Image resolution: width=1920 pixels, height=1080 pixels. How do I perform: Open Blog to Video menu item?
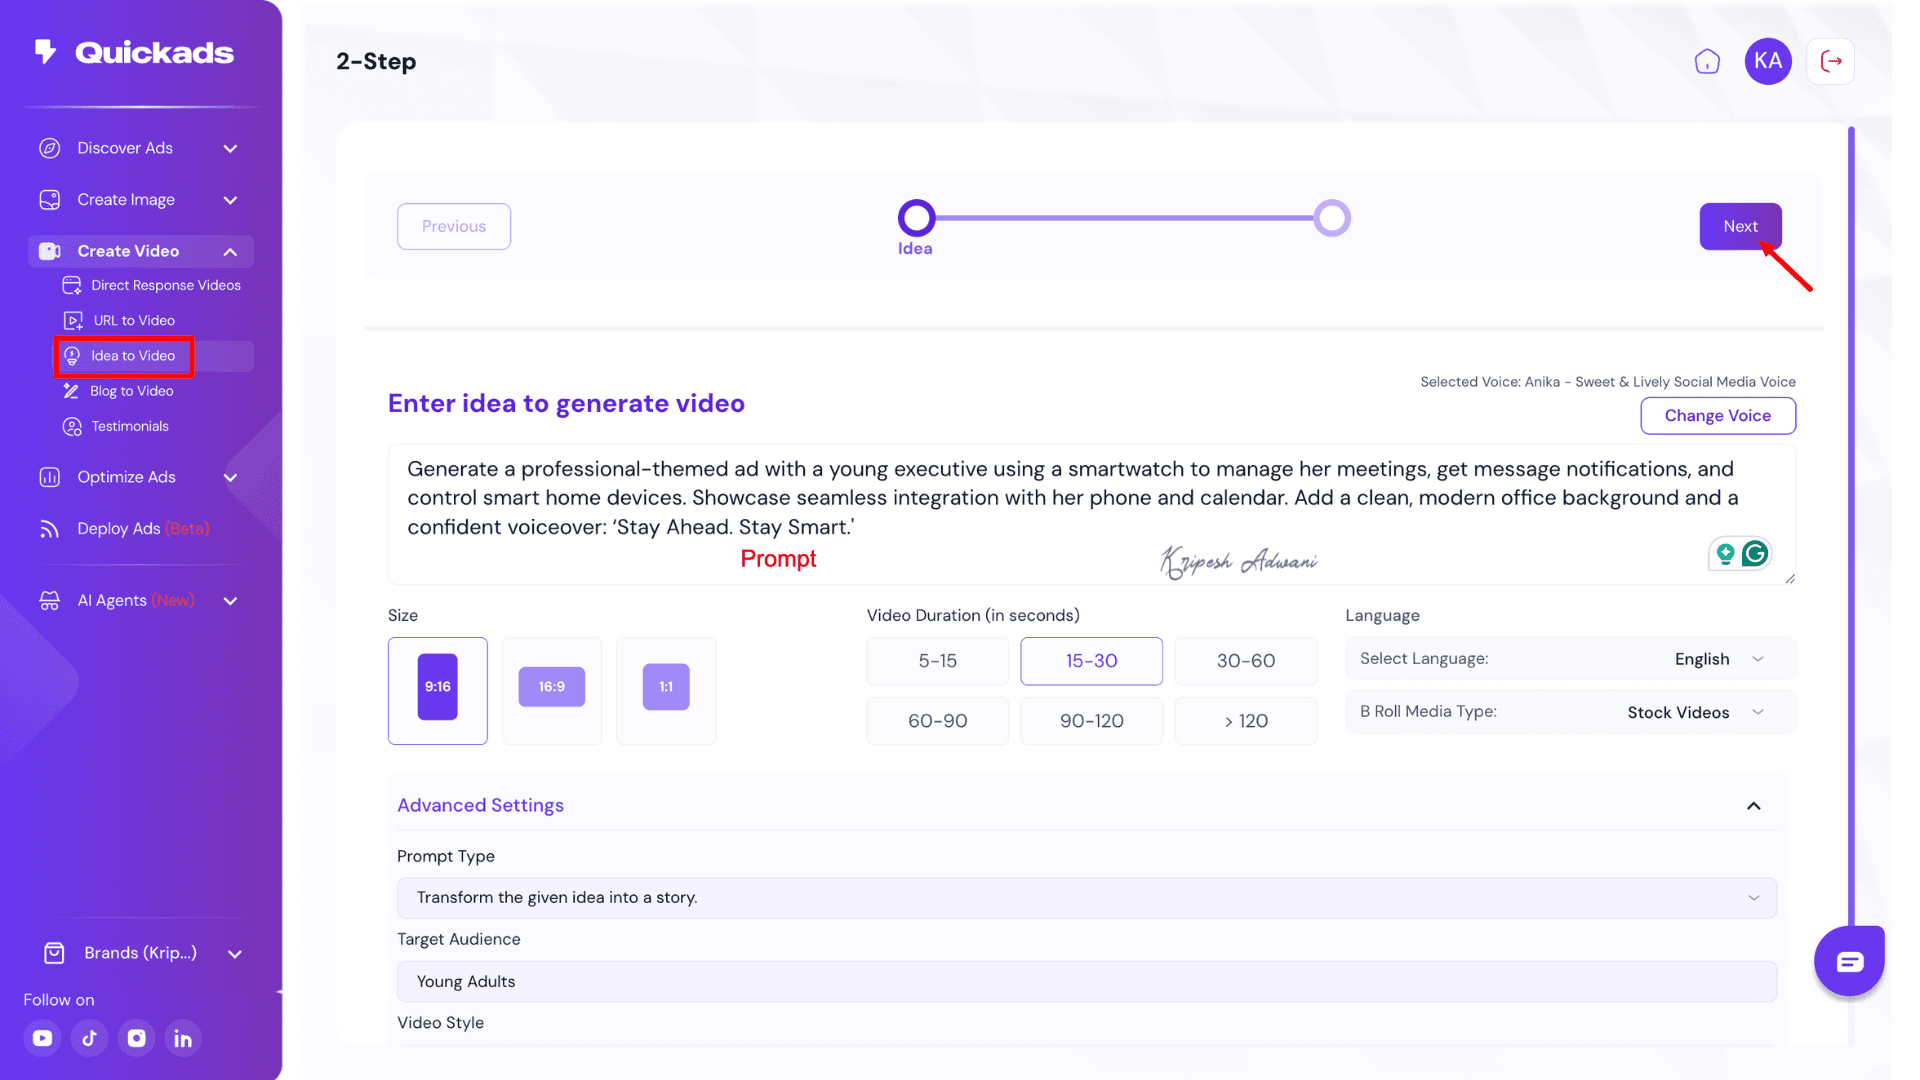131,391
